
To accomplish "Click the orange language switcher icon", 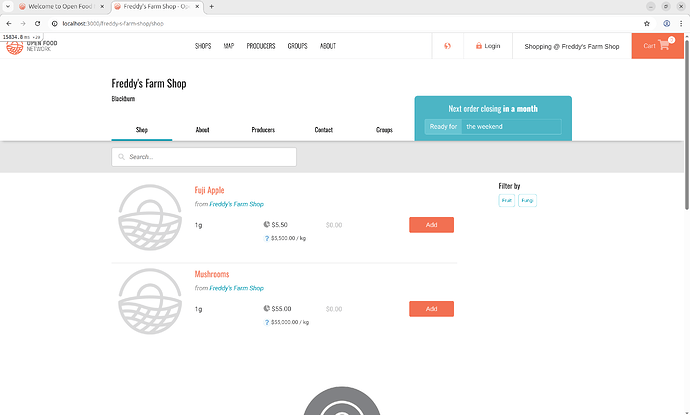I will click(447, 46).
